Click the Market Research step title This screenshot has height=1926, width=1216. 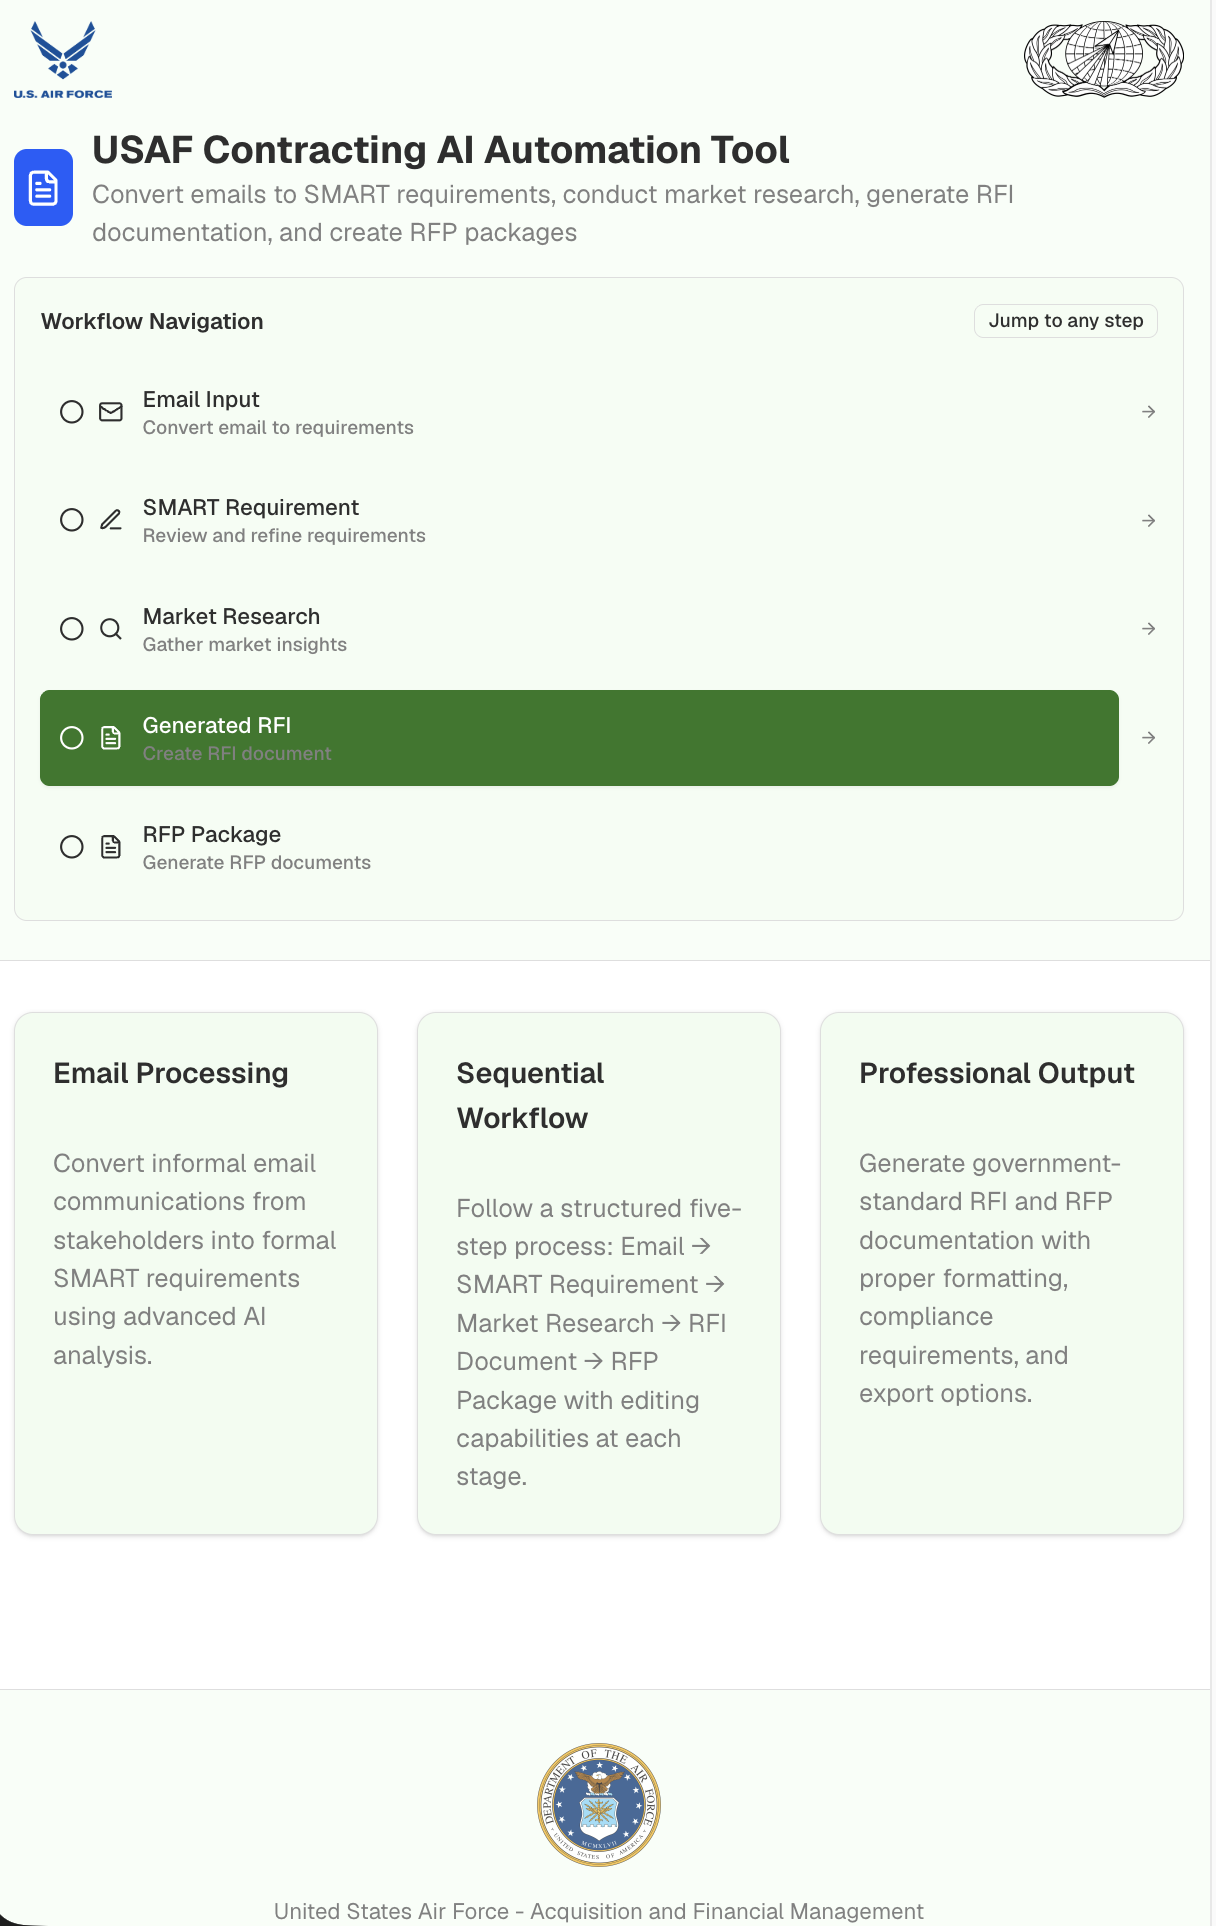point(231,616)
